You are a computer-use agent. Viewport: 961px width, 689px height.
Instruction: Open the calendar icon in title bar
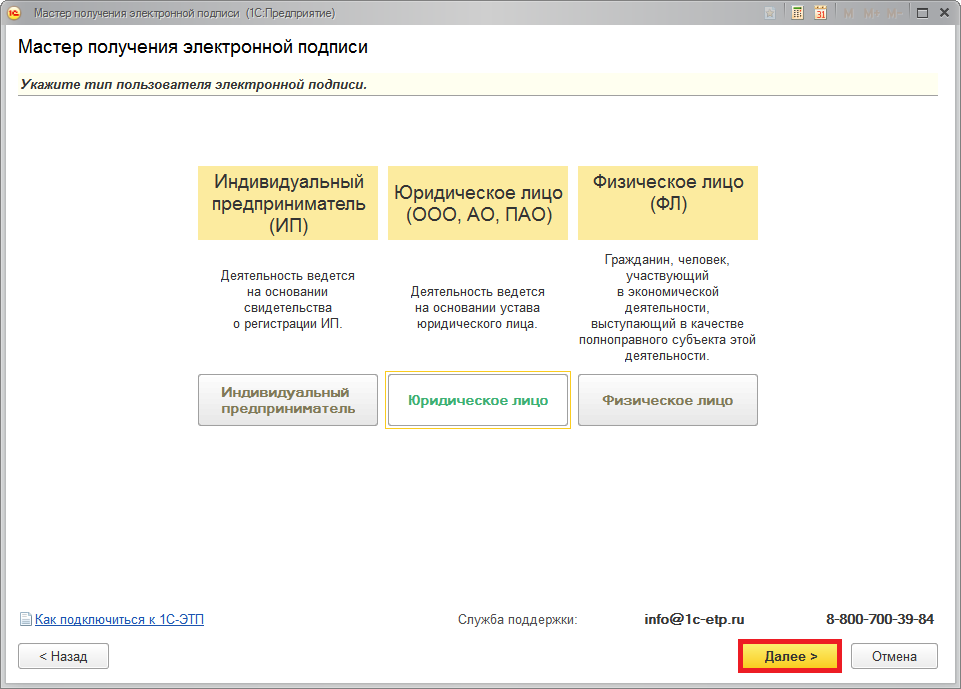[x=820, y=13]
